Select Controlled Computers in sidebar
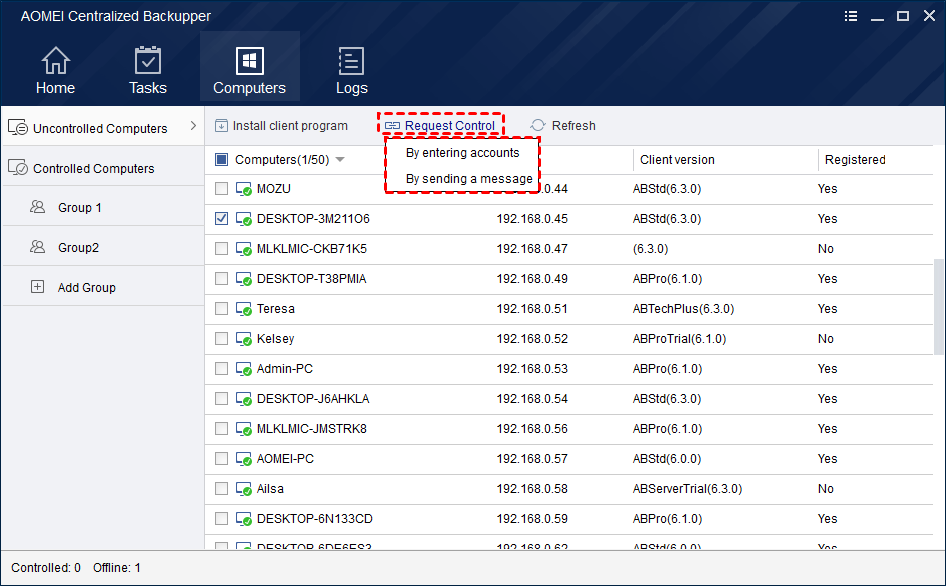The height and width of the screenshot is (586, 946). point(102,167)
